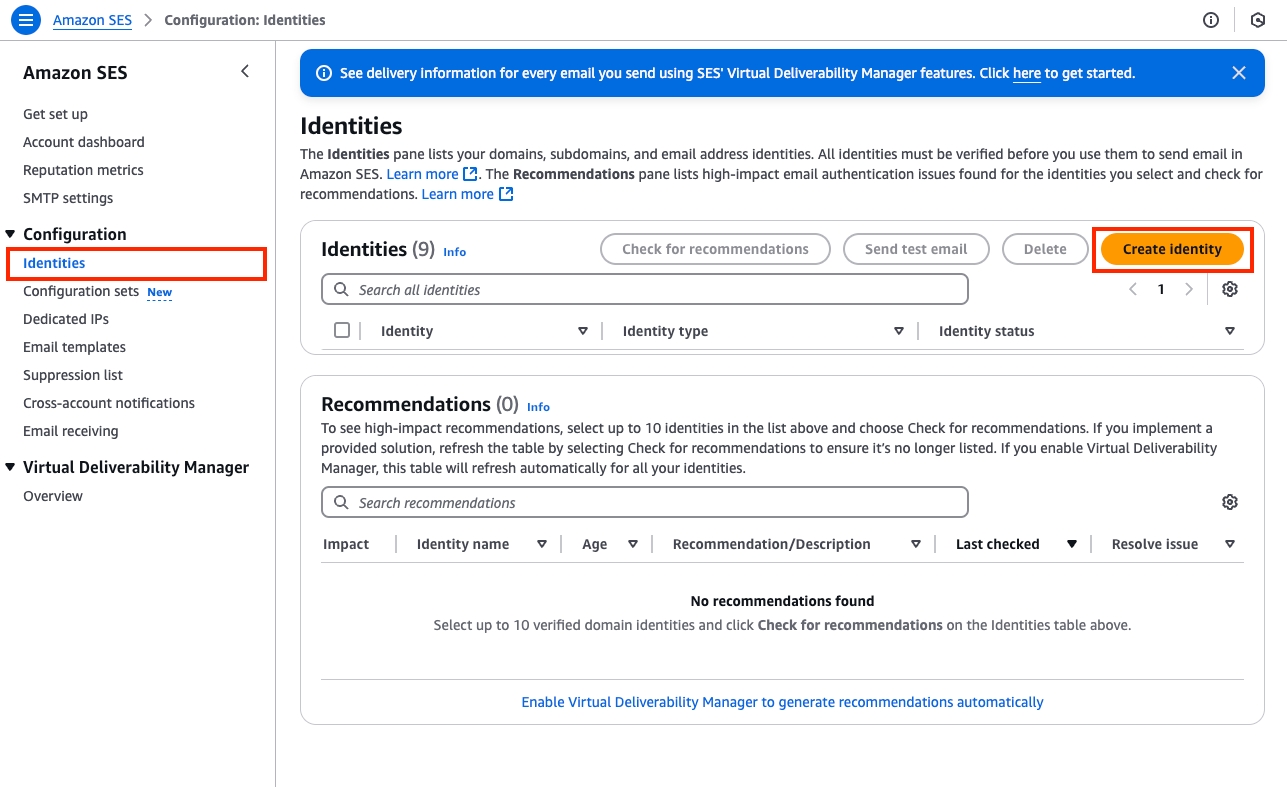Dismiss the blue Virtual Deliverability Manager banner
The height and width of the screenshot is (787, 1287).
coord(1239,73)
